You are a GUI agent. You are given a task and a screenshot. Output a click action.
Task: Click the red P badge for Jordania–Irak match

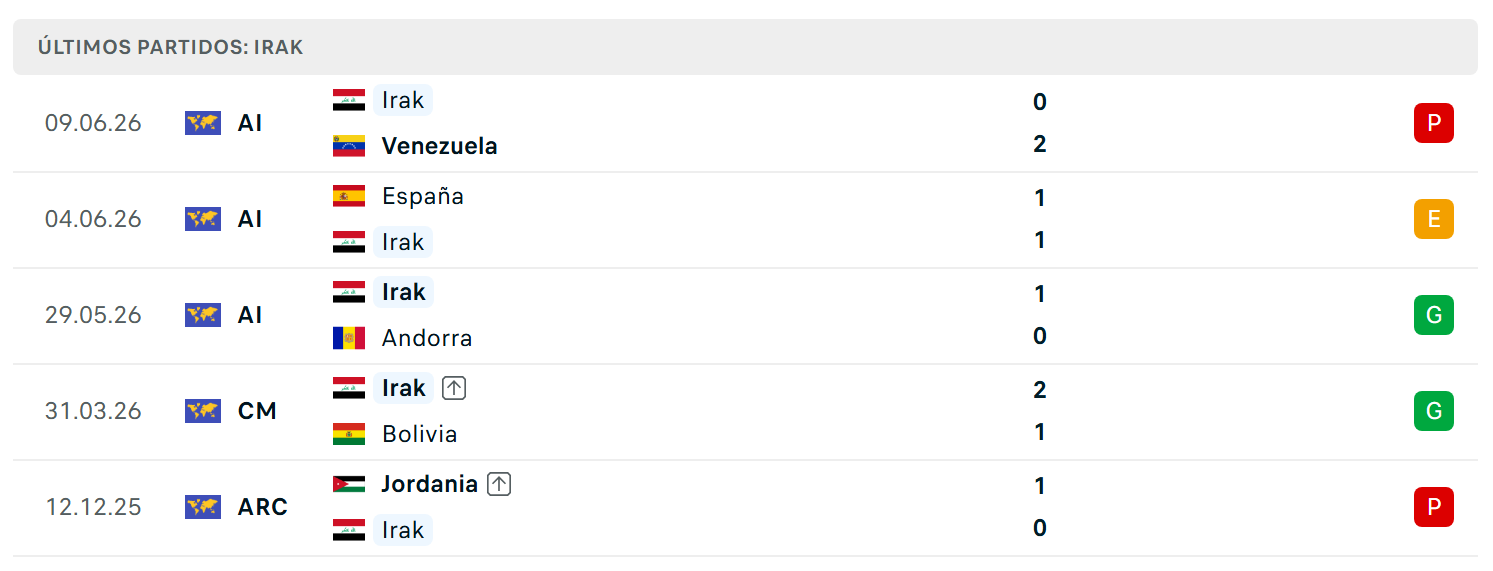coord(1433,507)
